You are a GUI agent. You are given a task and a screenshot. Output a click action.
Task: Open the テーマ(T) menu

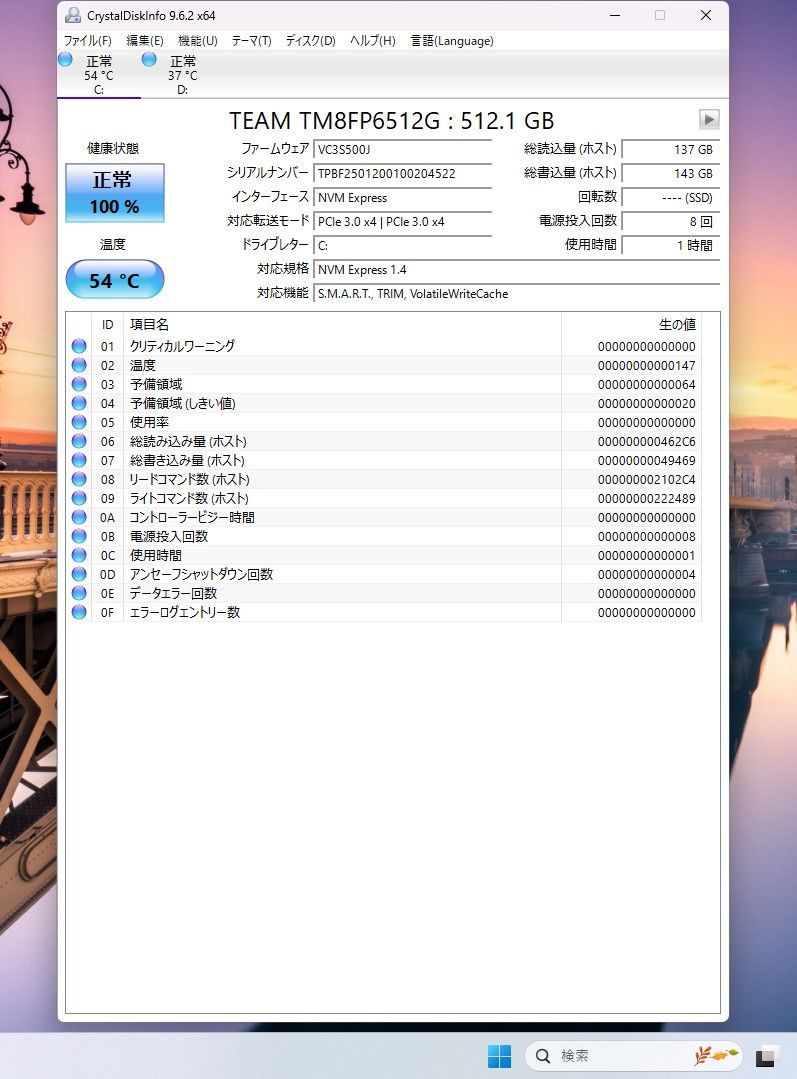(x=251, y=41)
